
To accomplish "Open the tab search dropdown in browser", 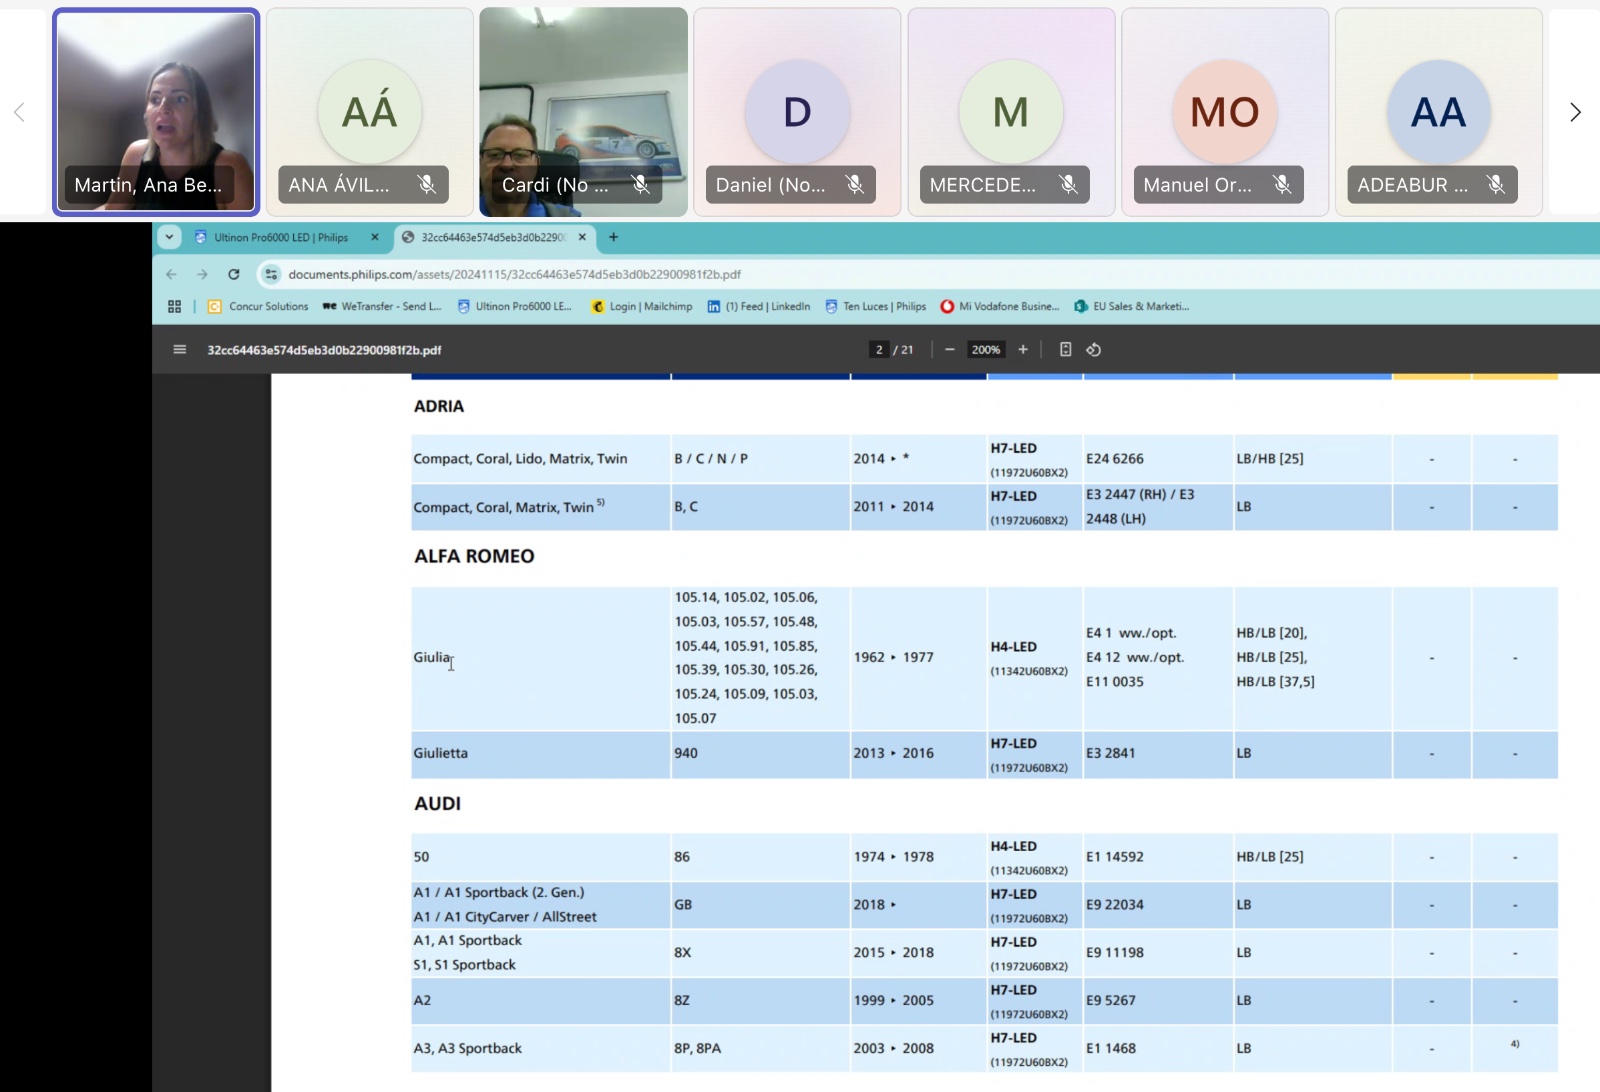I will pyautogui.click(x=169, y=237).
